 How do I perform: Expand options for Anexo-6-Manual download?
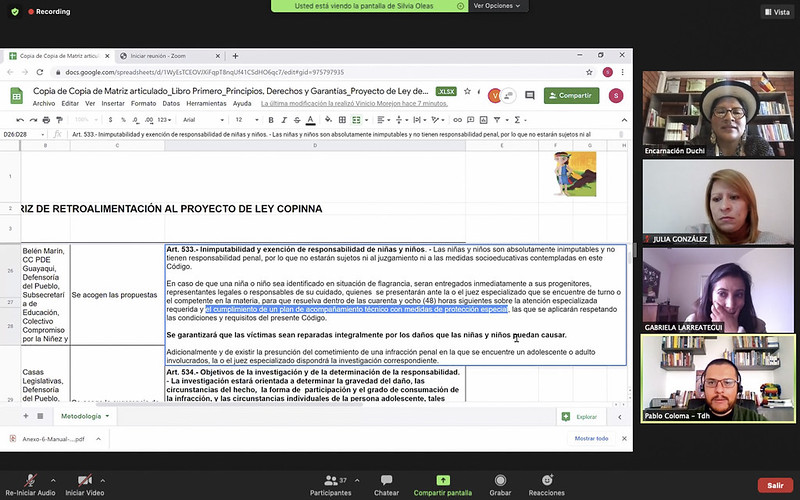(98, 439)
